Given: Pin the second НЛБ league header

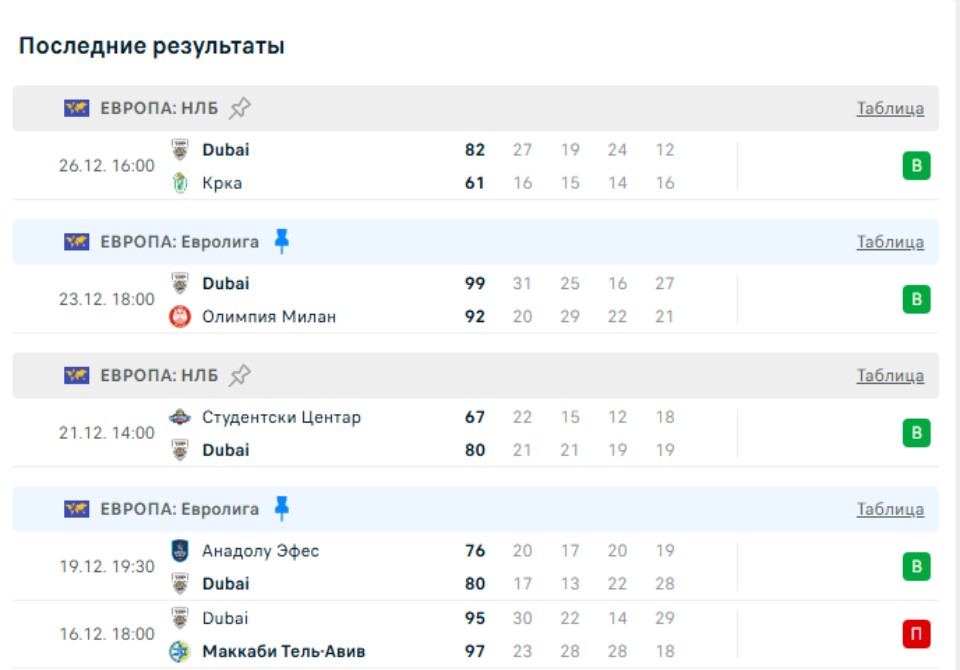Looking at the screenshot, I should (x=240, y=376).
